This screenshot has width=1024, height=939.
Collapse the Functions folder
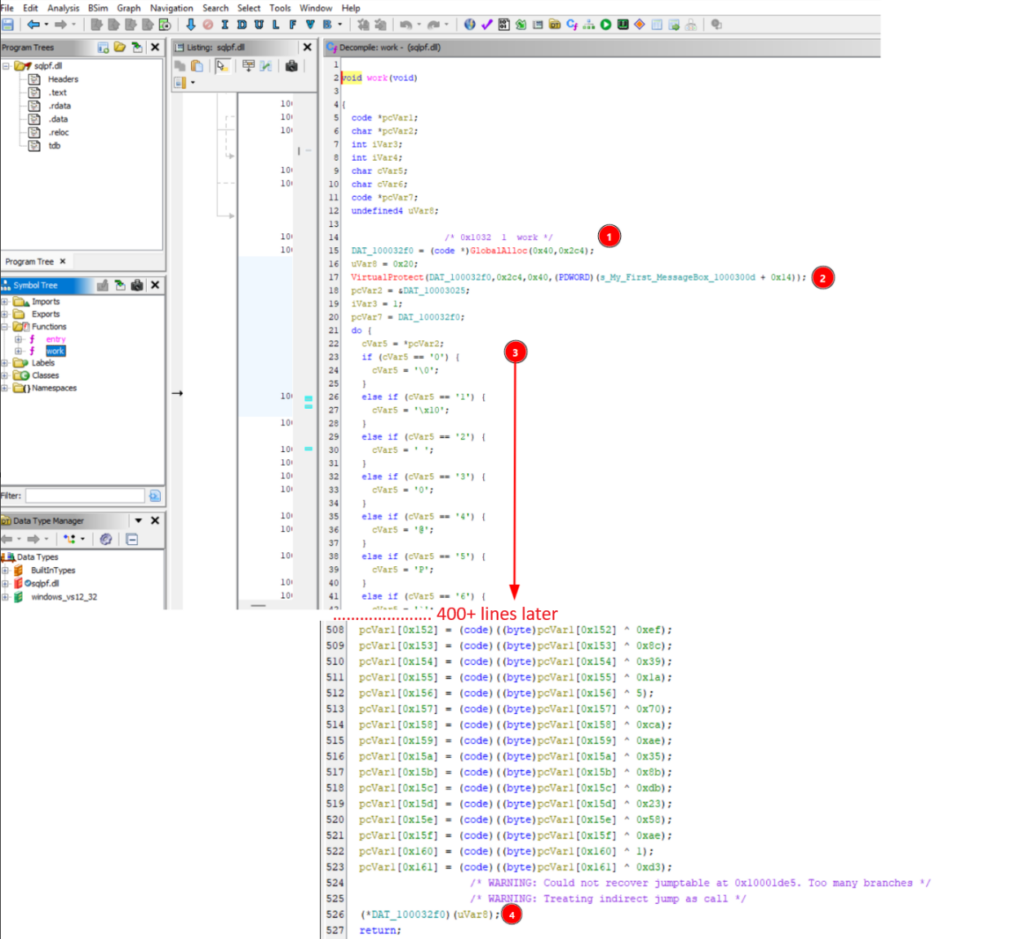coord(5,326)
